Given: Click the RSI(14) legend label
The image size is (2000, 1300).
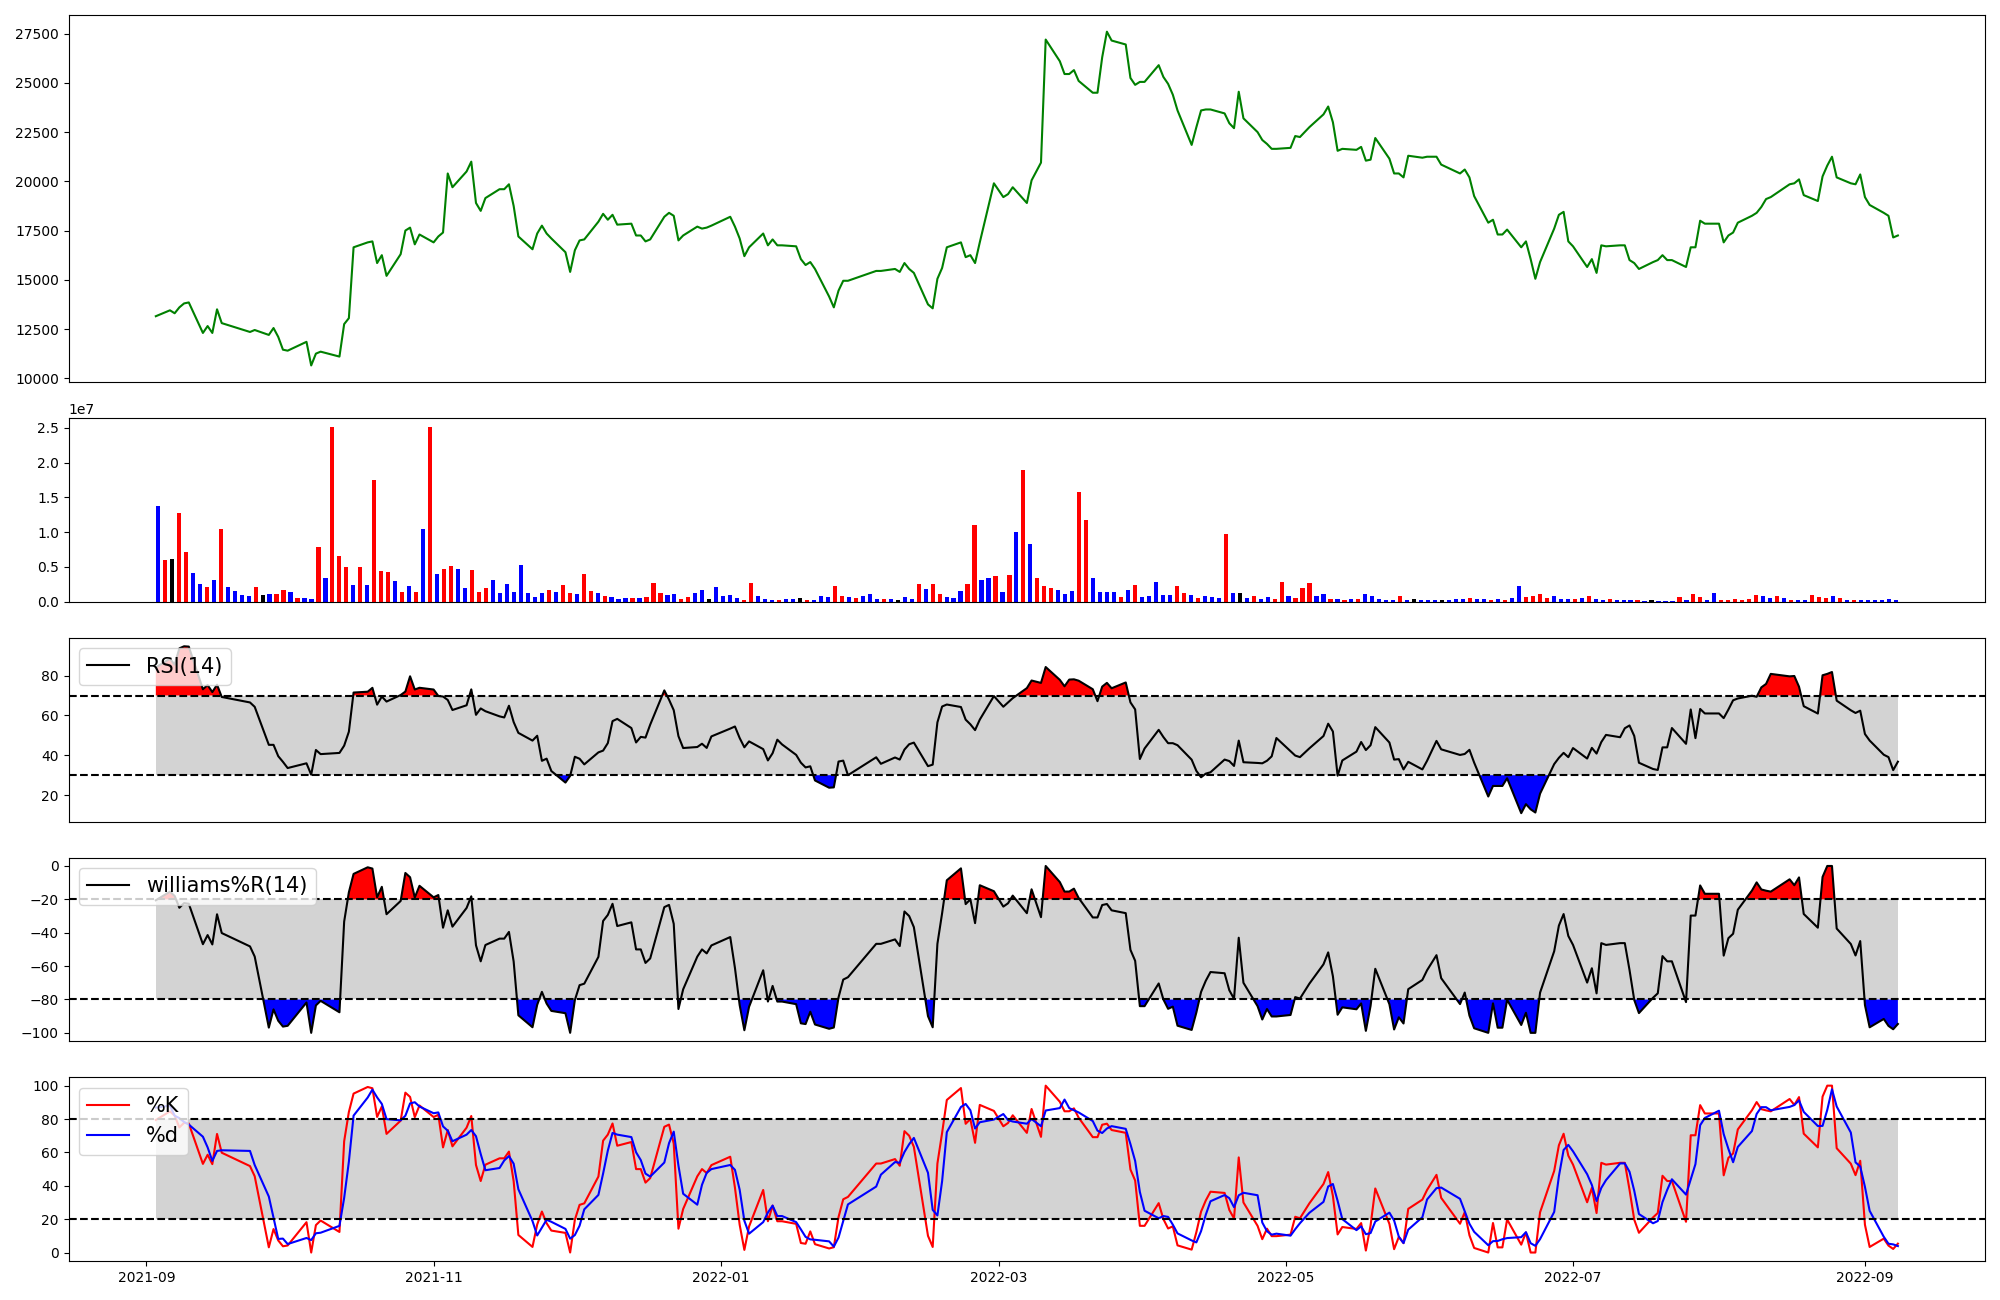Looking at the screenshot, I should [x=184, y=666].
